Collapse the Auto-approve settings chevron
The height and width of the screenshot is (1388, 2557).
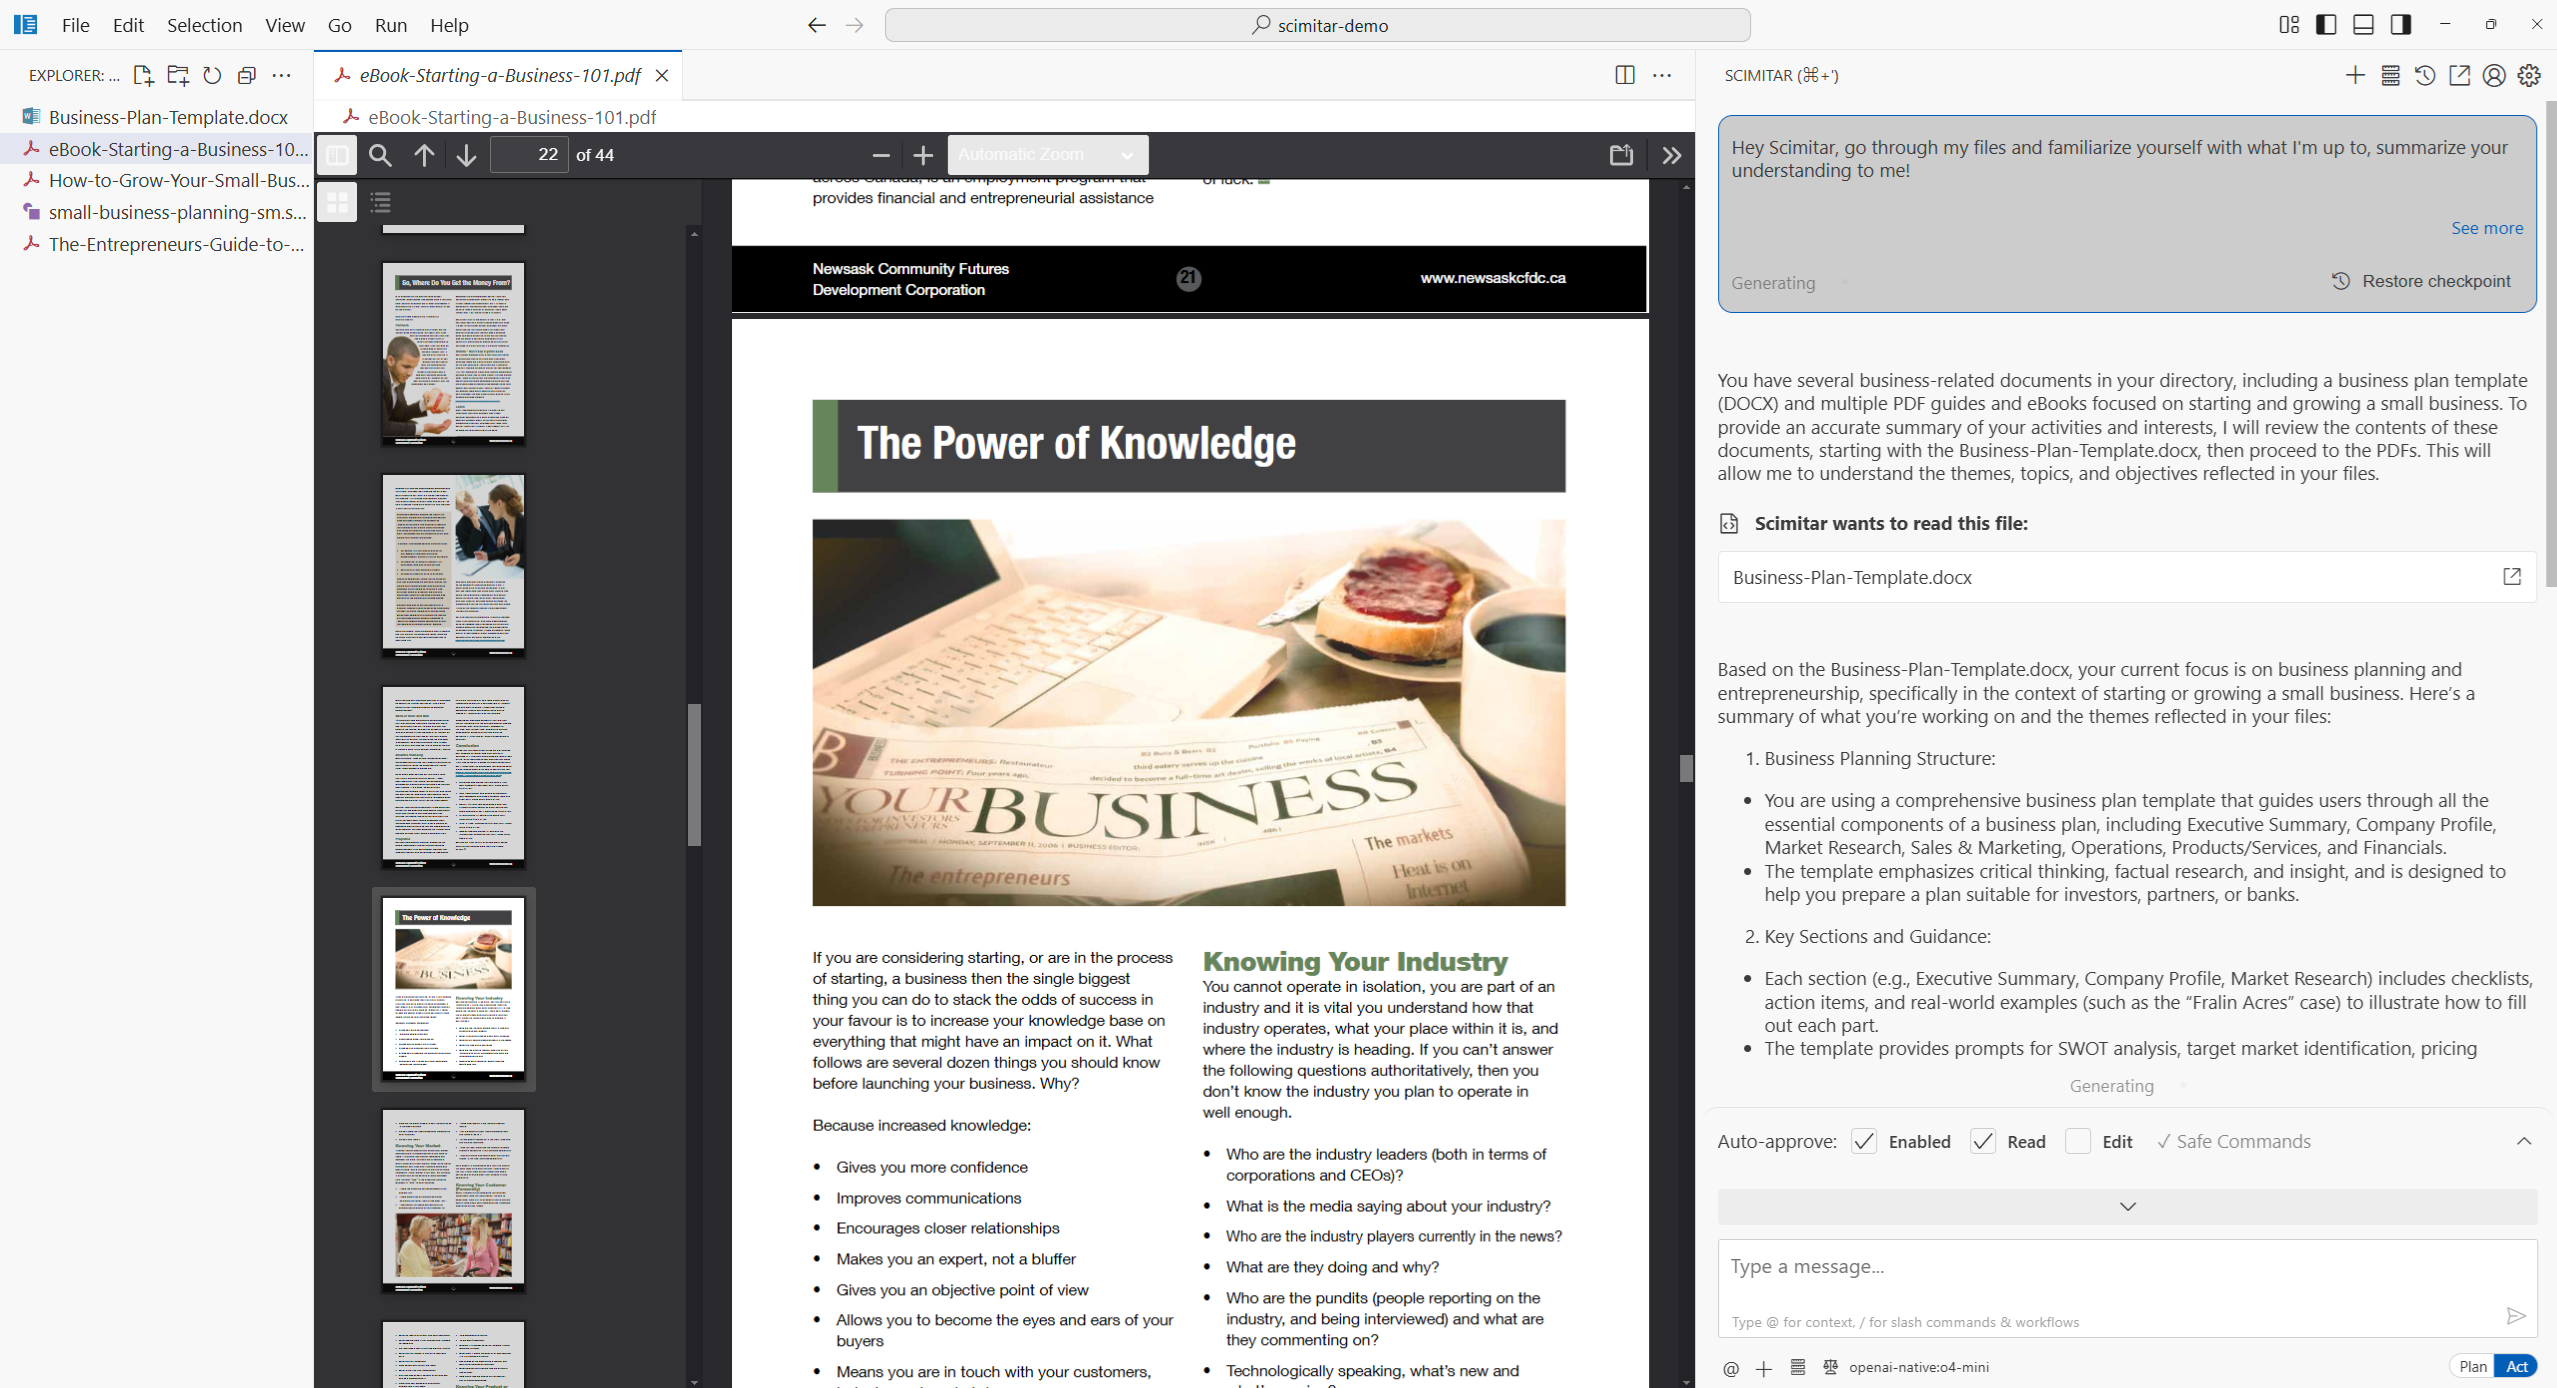2524,1141
